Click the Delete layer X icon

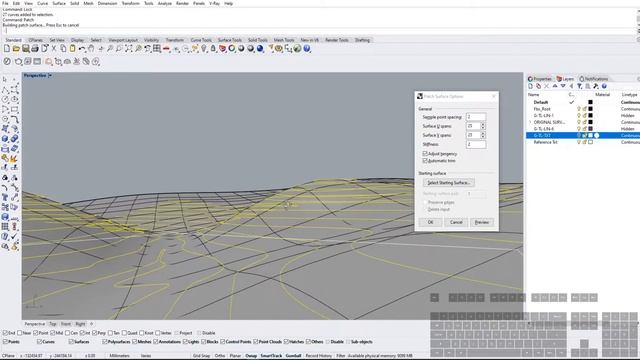[547, 86]
